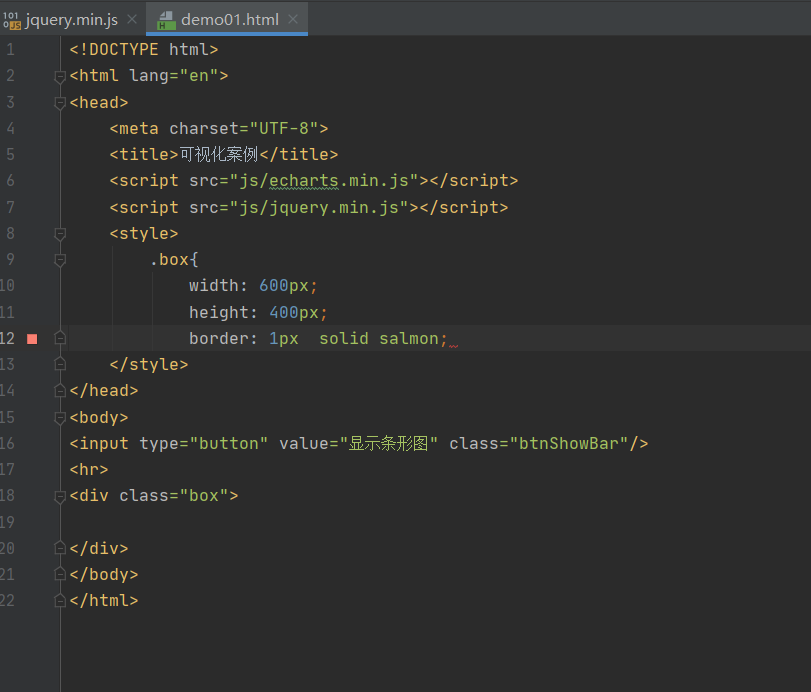Collapse the head tag fold on line 3
Viewport: 811px width, 692px height.
click(x=60, y=102)
